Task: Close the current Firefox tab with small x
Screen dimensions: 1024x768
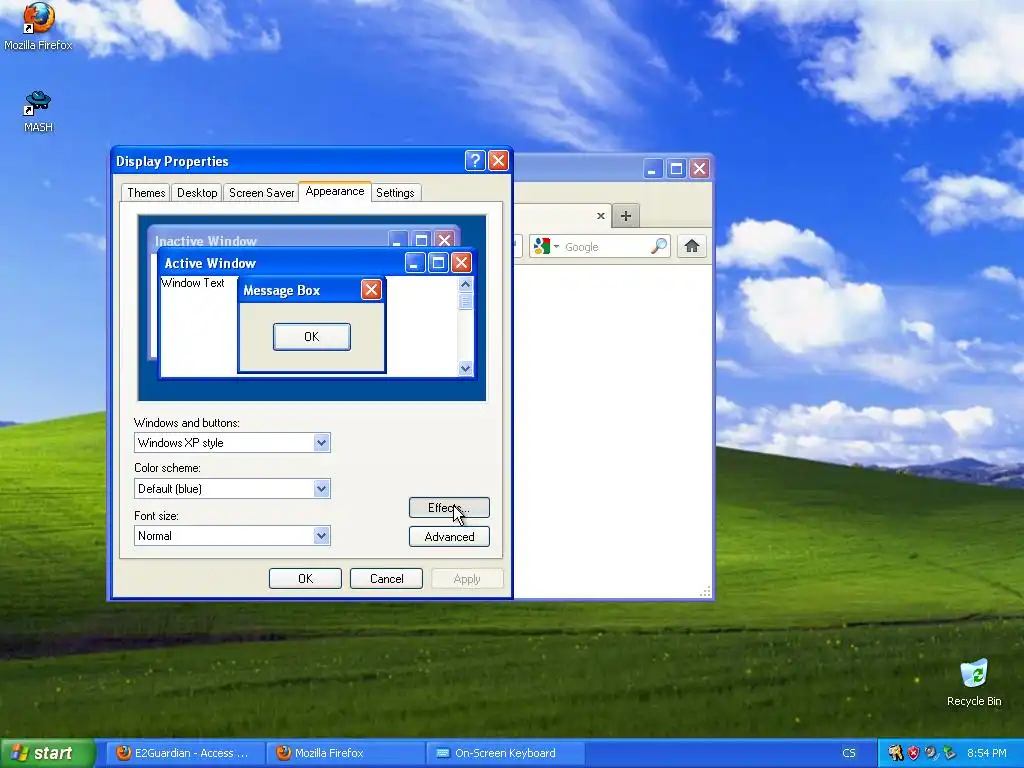Action: click(x=601, y=216)
